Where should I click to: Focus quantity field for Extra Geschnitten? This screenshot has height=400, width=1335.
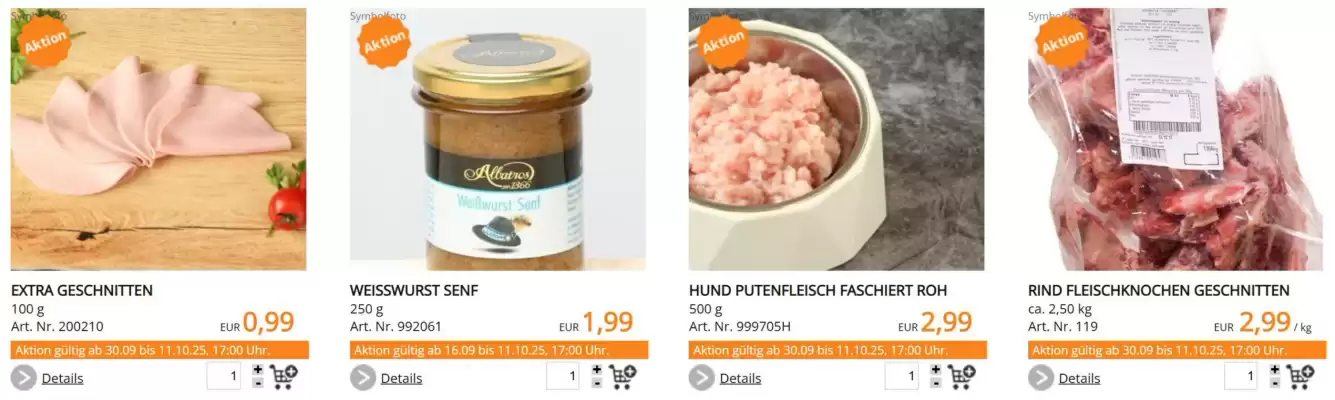coord(224,377)
